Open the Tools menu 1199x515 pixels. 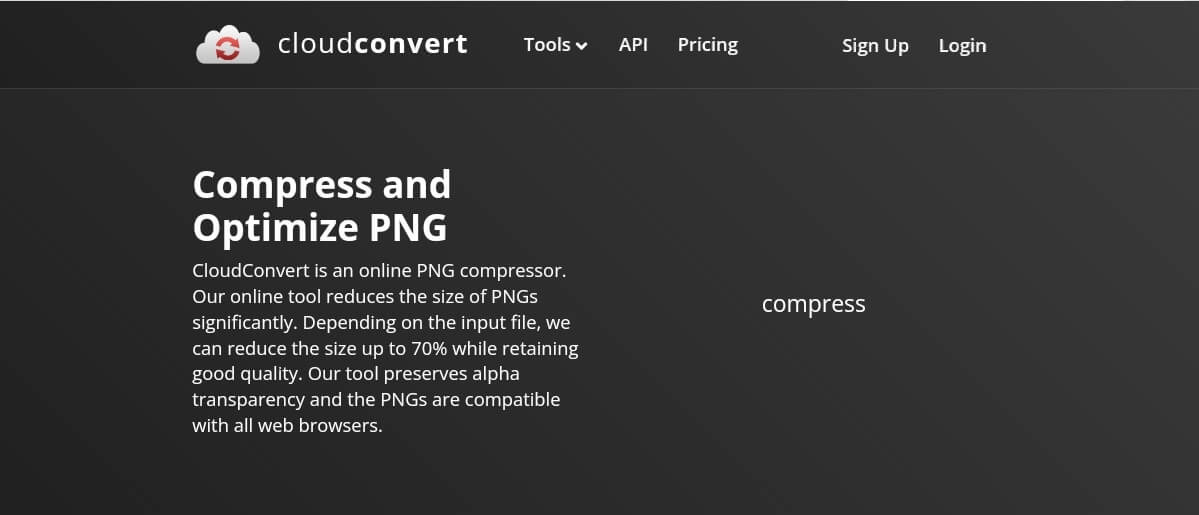[555, 44]
